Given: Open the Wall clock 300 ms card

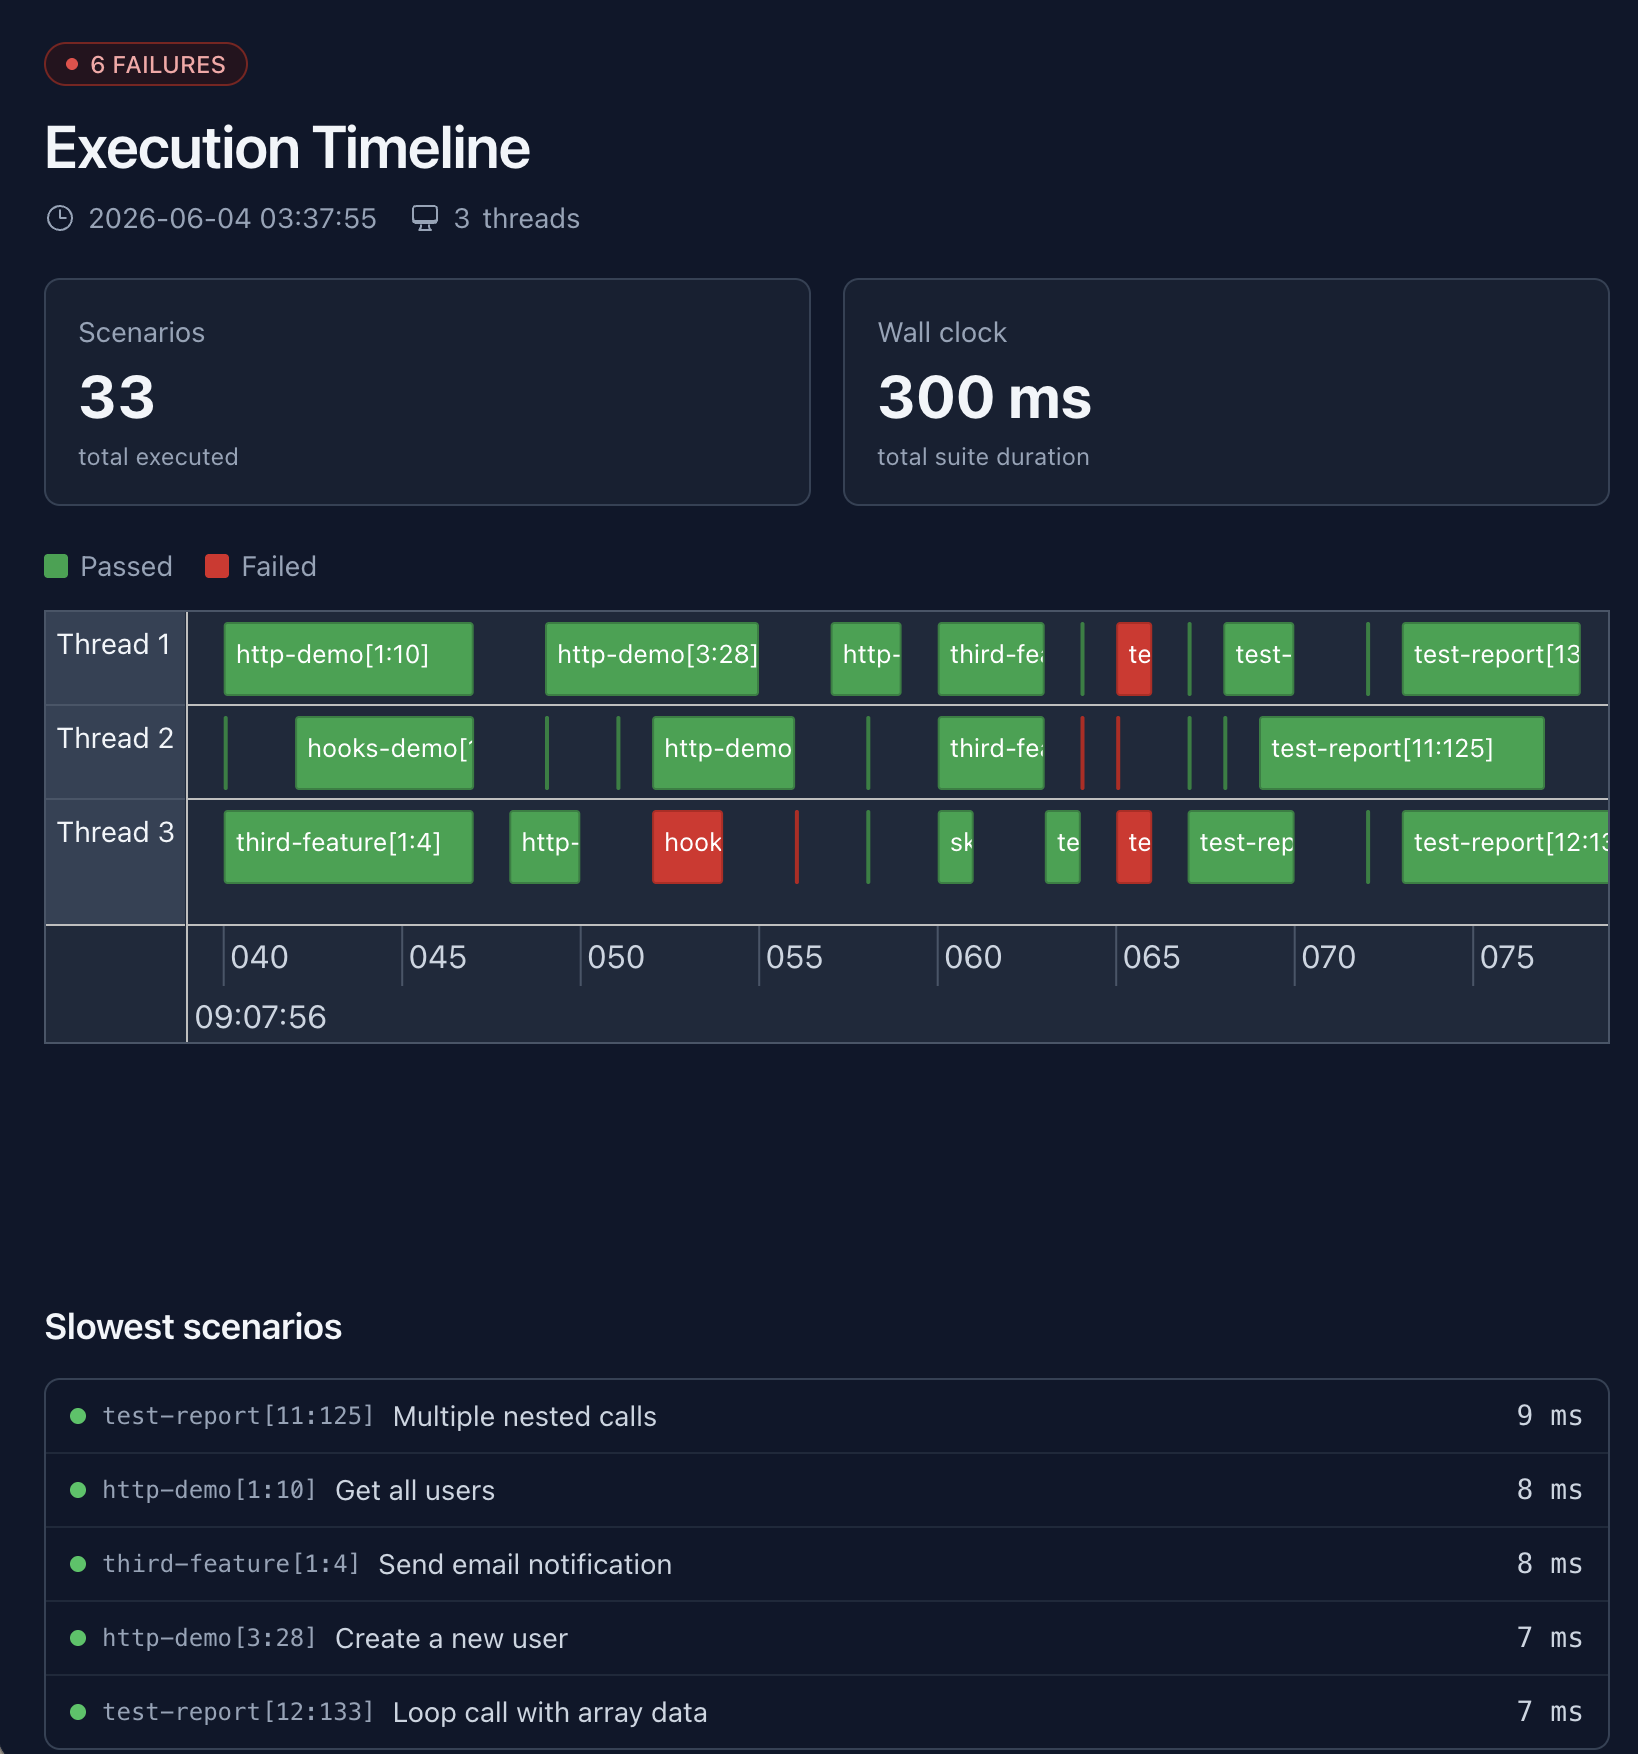Looking at the screenshot, I should point(1226,392).
